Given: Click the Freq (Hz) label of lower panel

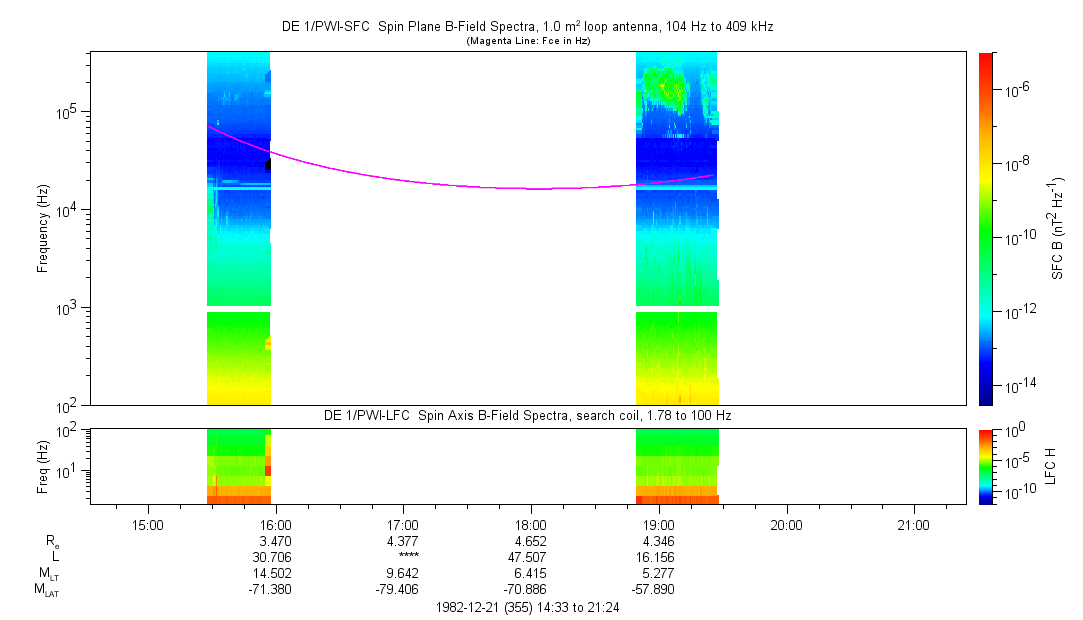Looking at the screenshot, I should coord(43,465).
